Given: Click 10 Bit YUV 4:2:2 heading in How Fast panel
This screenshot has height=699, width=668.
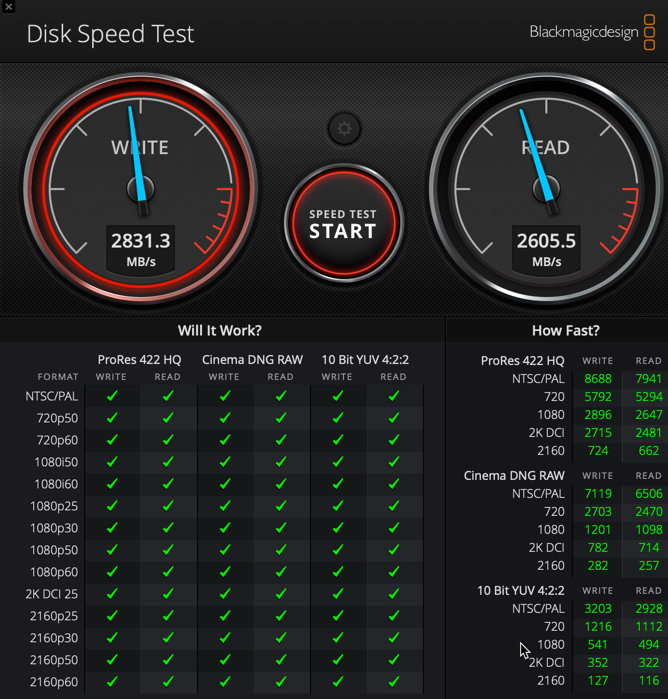Looking at the screenshot, I should (x=521, y=591).
